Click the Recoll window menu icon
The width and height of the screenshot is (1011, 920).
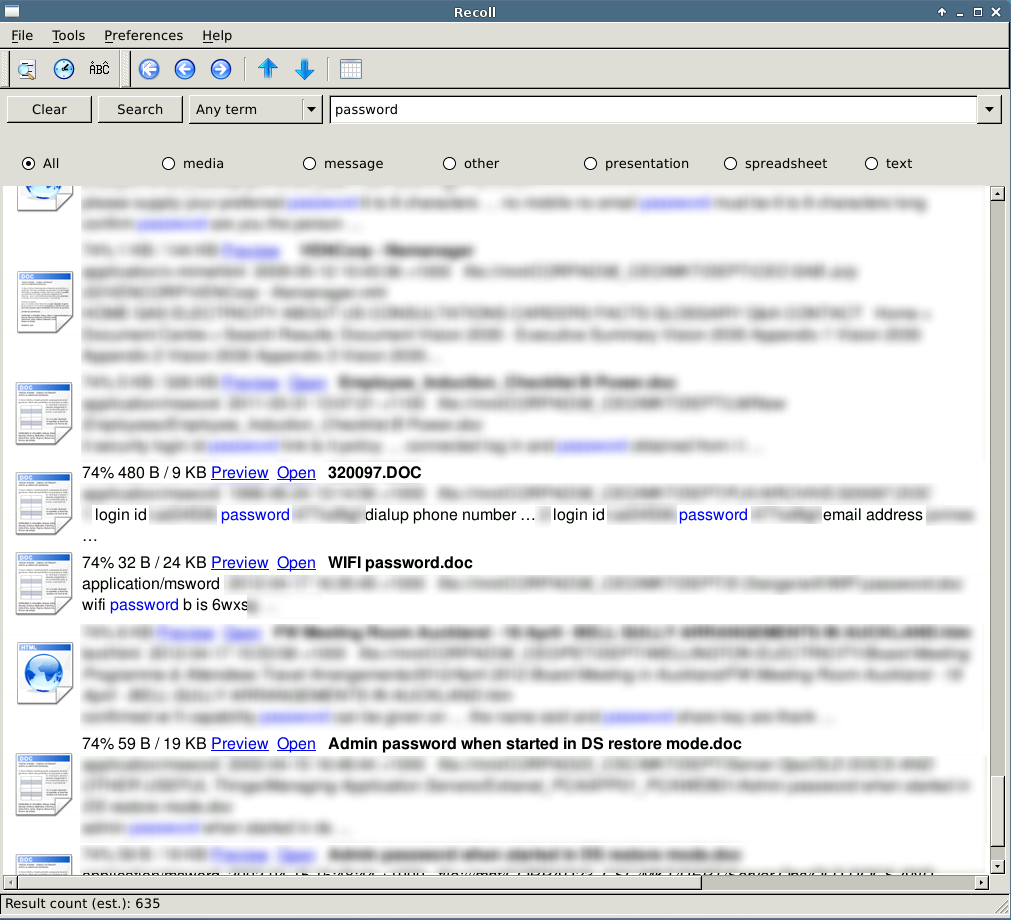click(12, 12)
